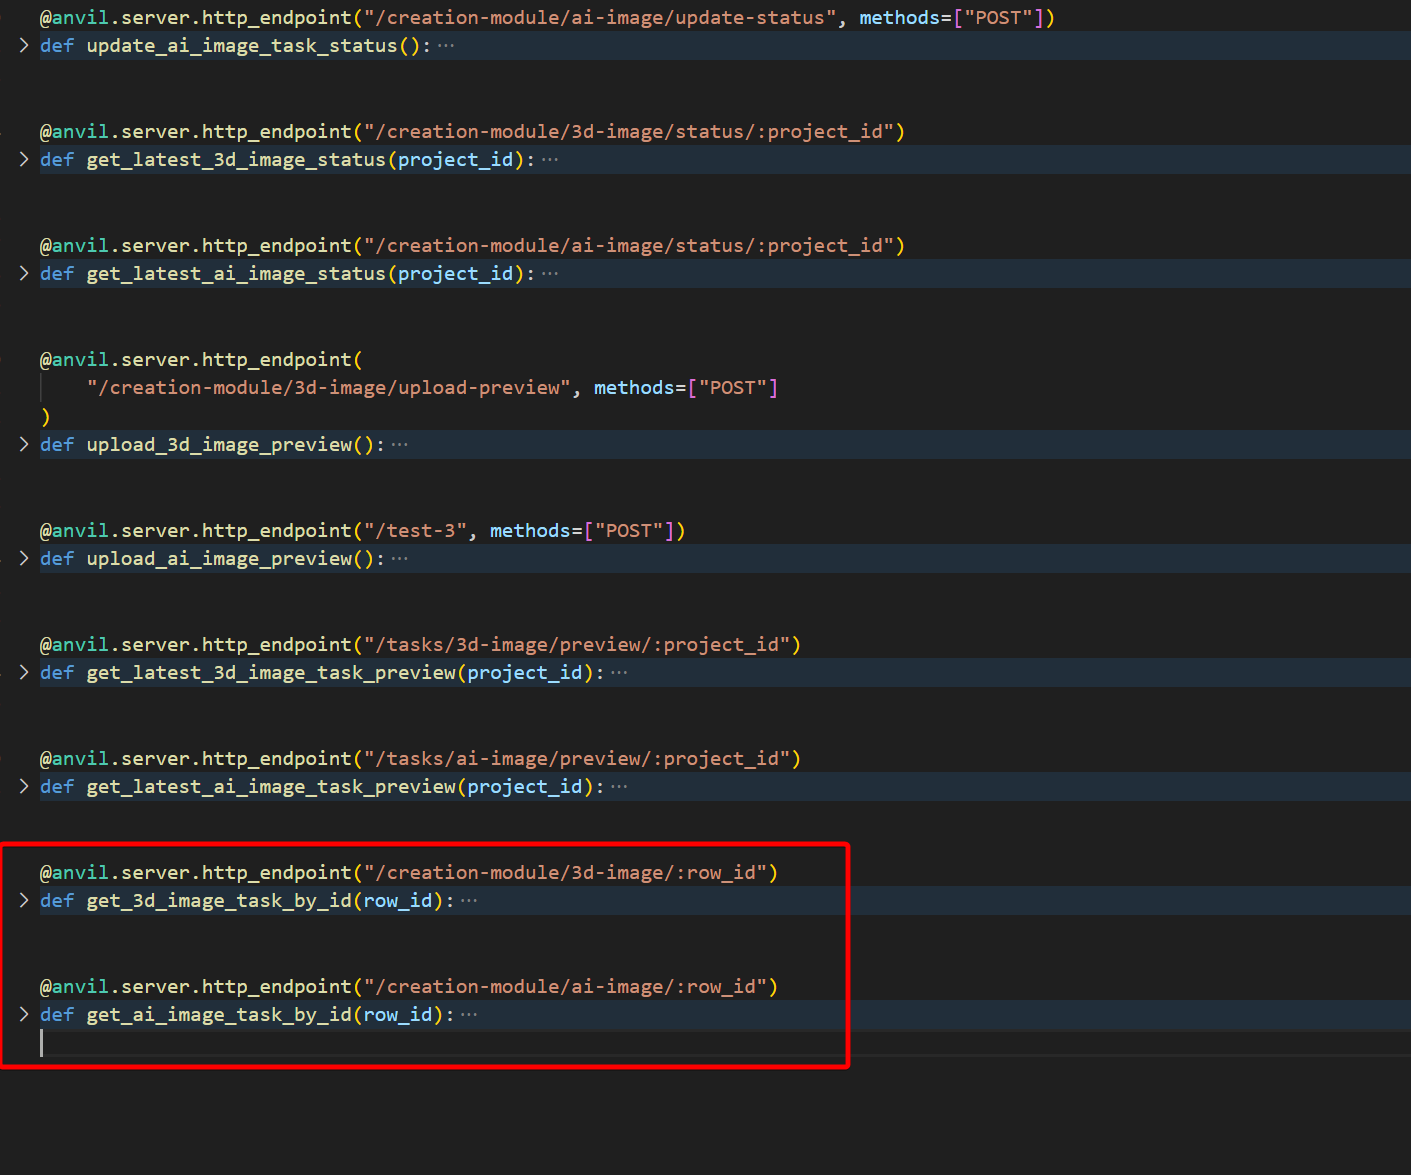Click the function name get_latest_3d_image_status
Screen dimensions: 1411x1175
236,160
